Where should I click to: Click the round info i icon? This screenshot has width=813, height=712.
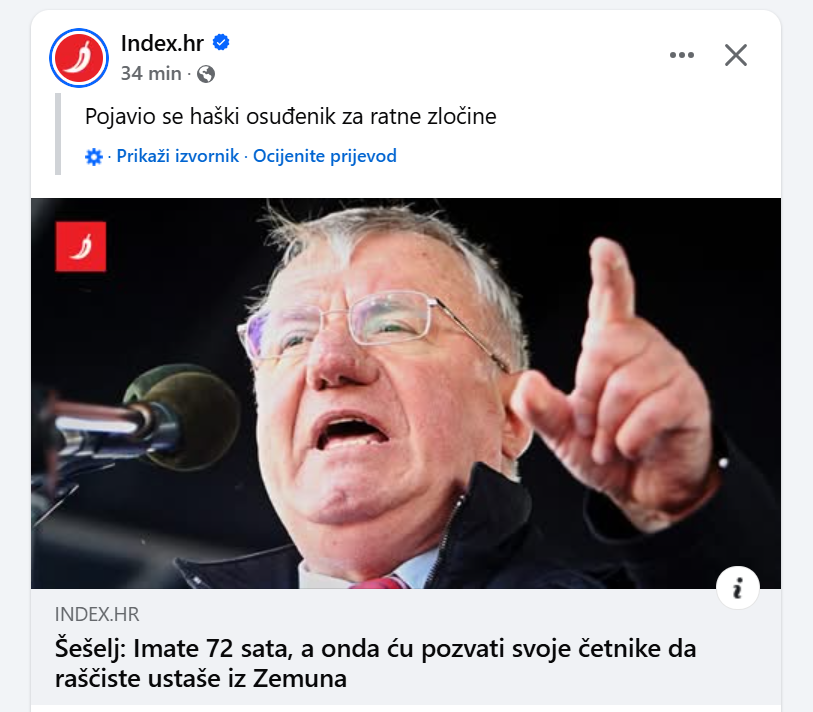click(x=738, y=588)
